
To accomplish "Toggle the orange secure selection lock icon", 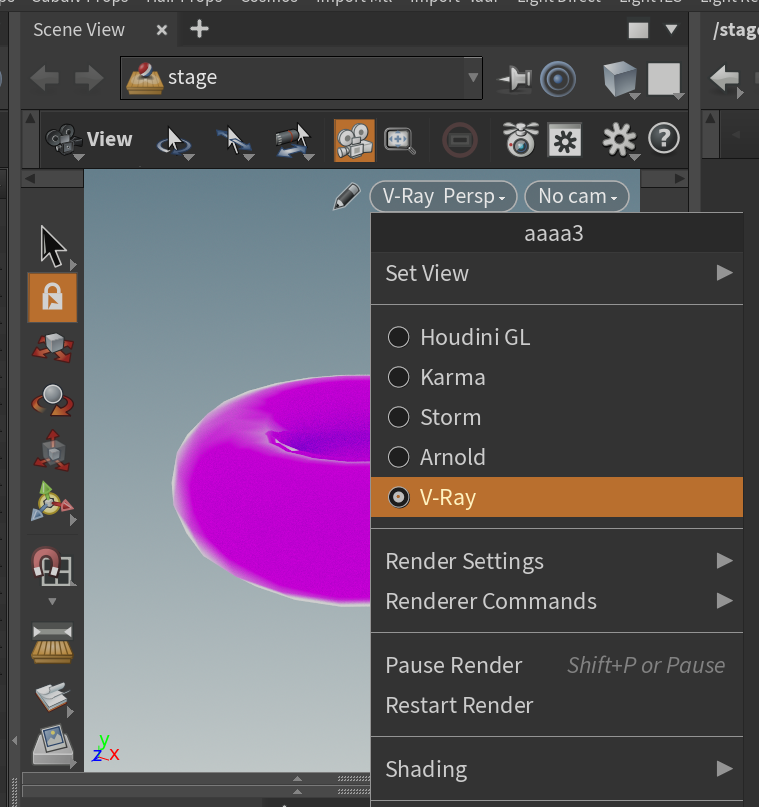I will [52, 298].
